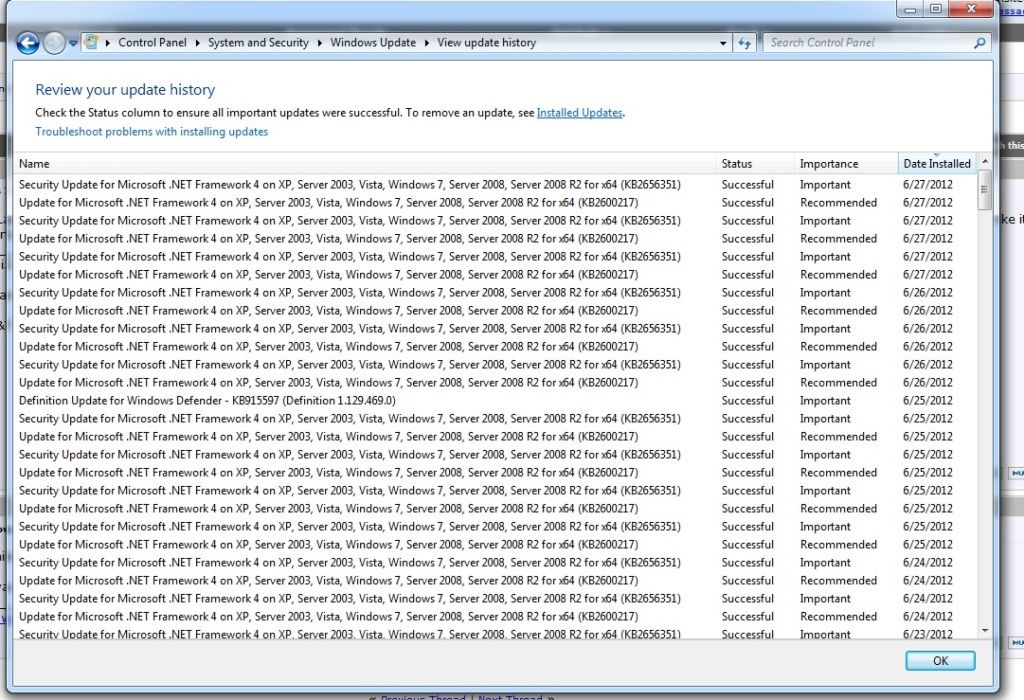This screenshot has width=1024, height=700.
Task: Go back using the Back arrow button
Action: (x=27, y=43)
